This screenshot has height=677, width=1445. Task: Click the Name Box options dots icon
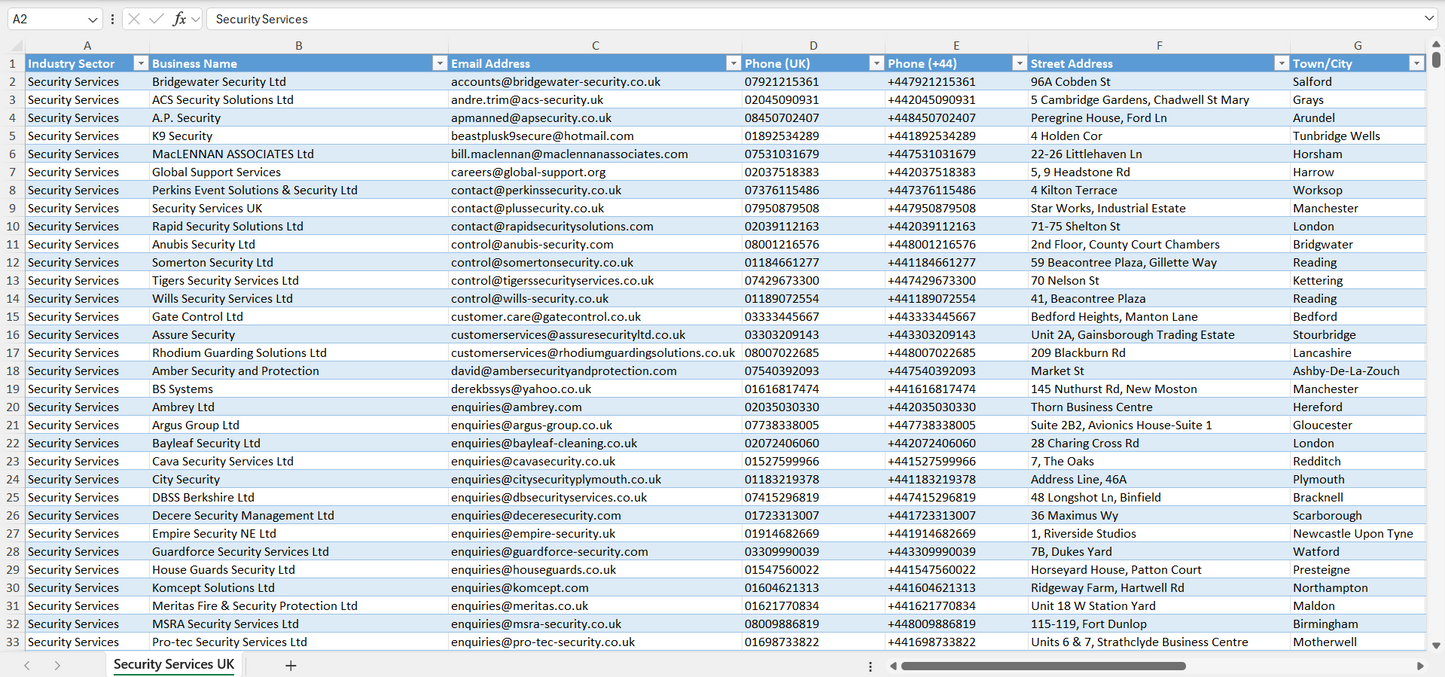coord(112,19)
